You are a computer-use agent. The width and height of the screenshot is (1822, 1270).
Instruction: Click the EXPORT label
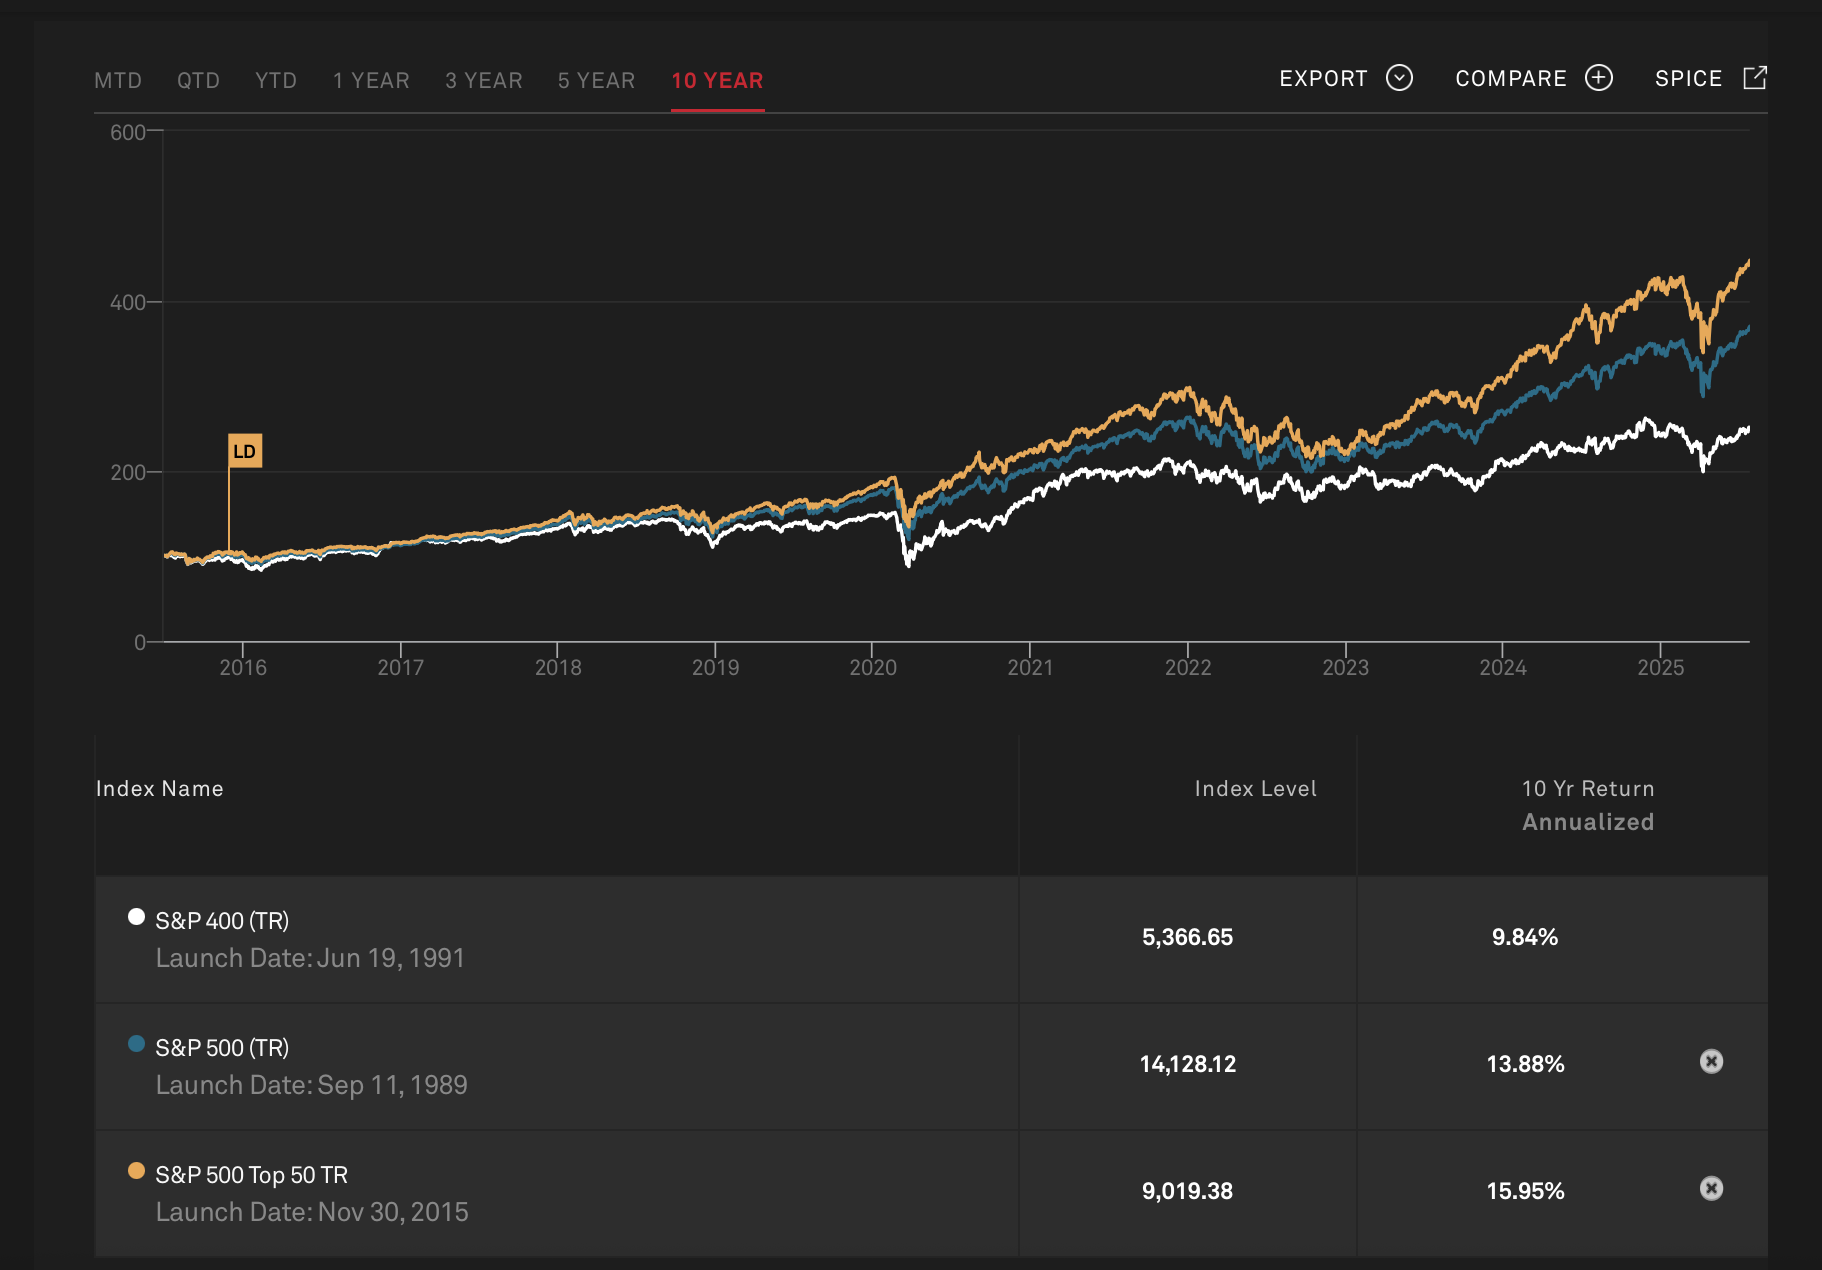point(1323,79)
